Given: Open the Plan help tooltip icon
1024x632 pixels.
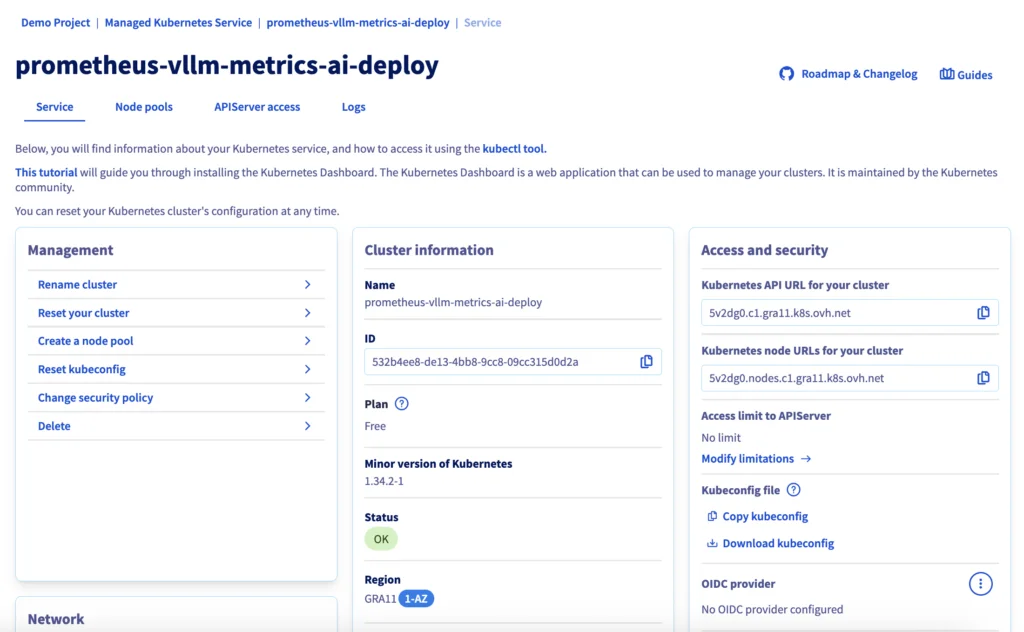Looking at the screenshot, I should pyautogui.click(x=400, y=404).
